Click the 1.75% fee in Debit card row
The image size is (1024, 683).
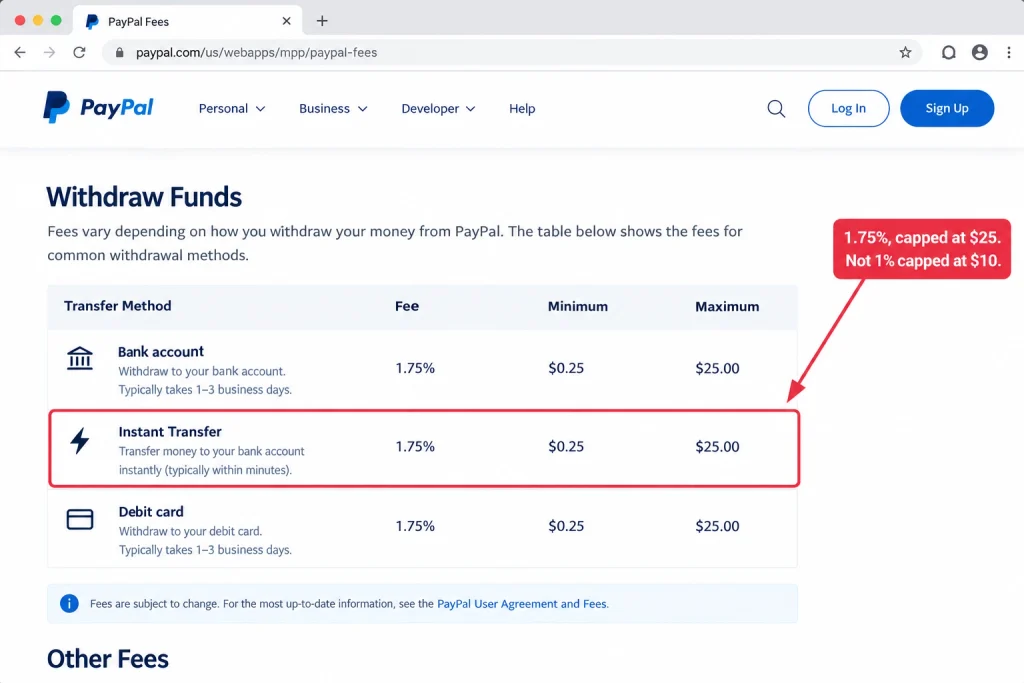(x=415, y=526)
